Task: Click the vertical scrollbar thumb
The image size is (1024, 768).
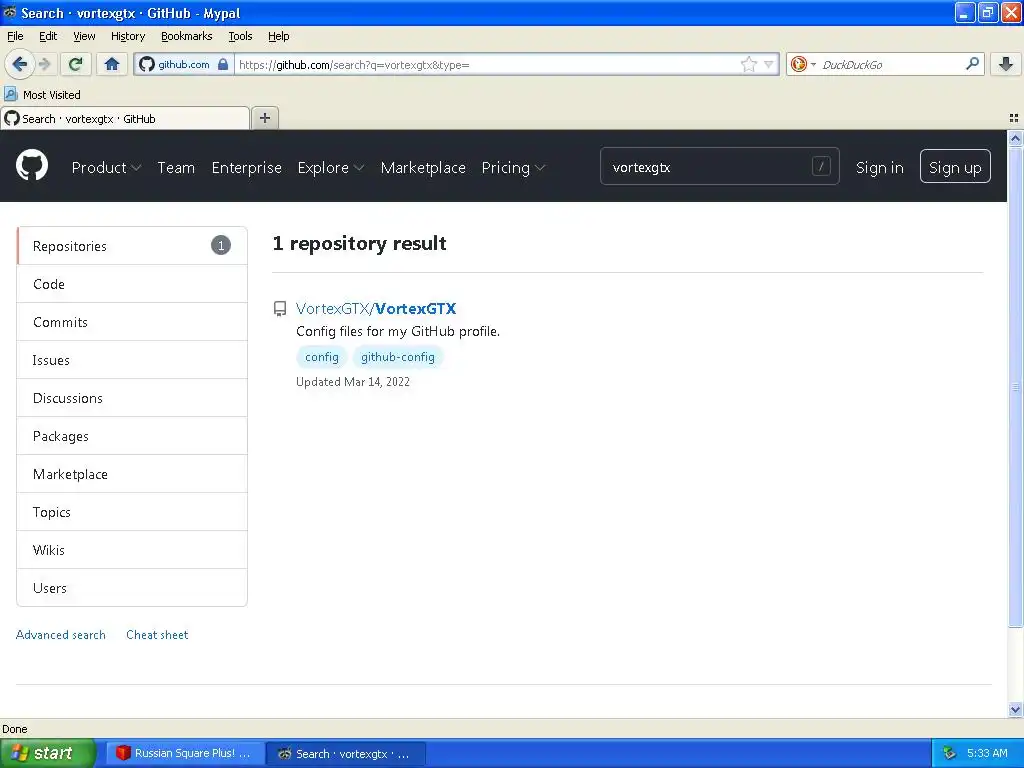Action: pos(1015,387)
